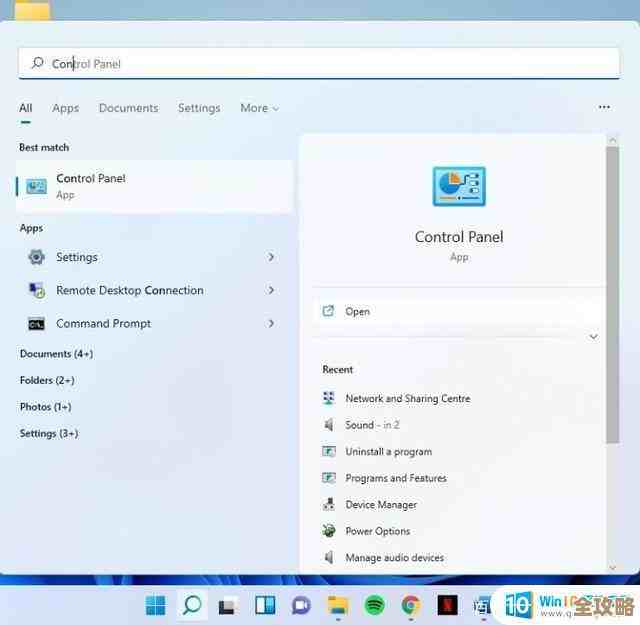
Task: Click the Control Panel icon in best match
Action: pos(36,187)
